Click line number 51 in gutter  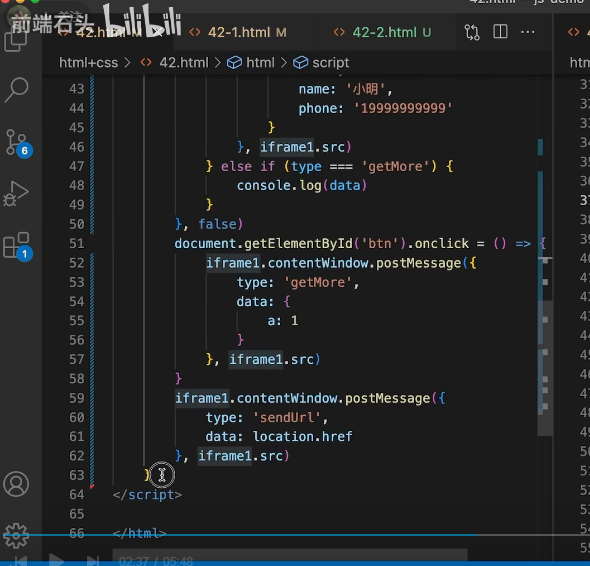77,243
